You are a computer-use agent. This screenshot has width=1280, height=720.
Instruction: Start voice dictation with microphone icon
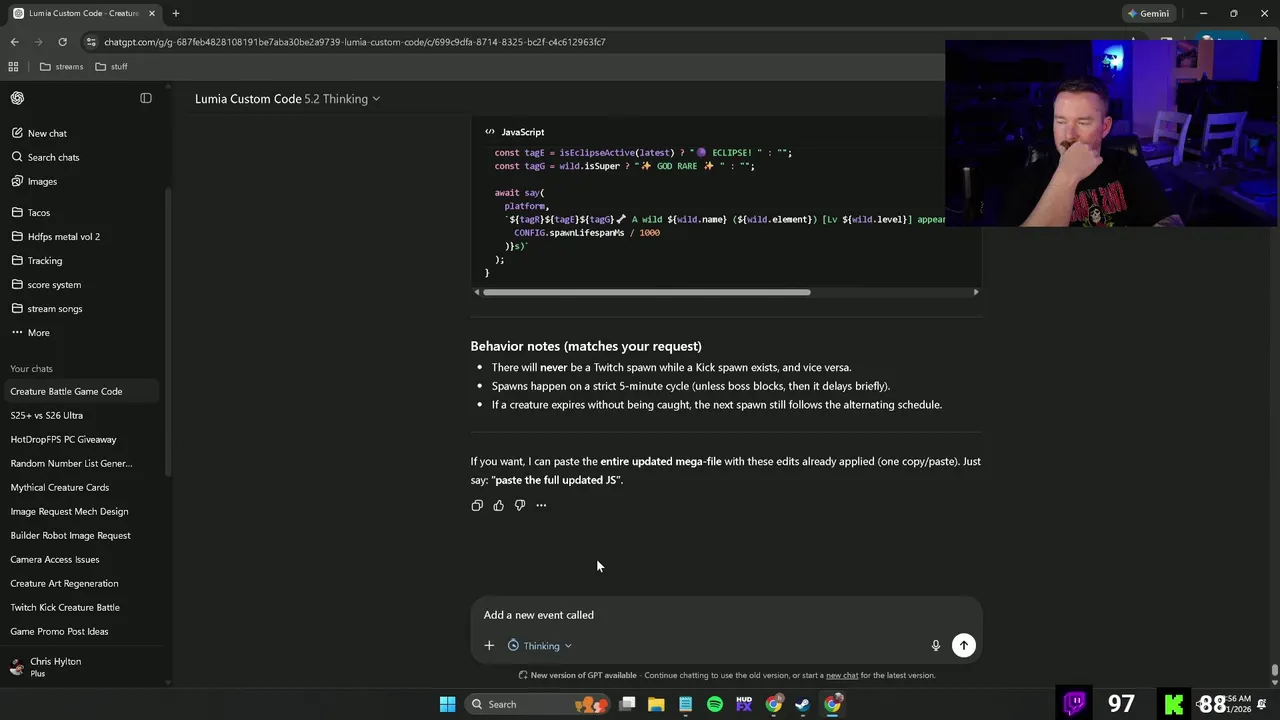936,646
